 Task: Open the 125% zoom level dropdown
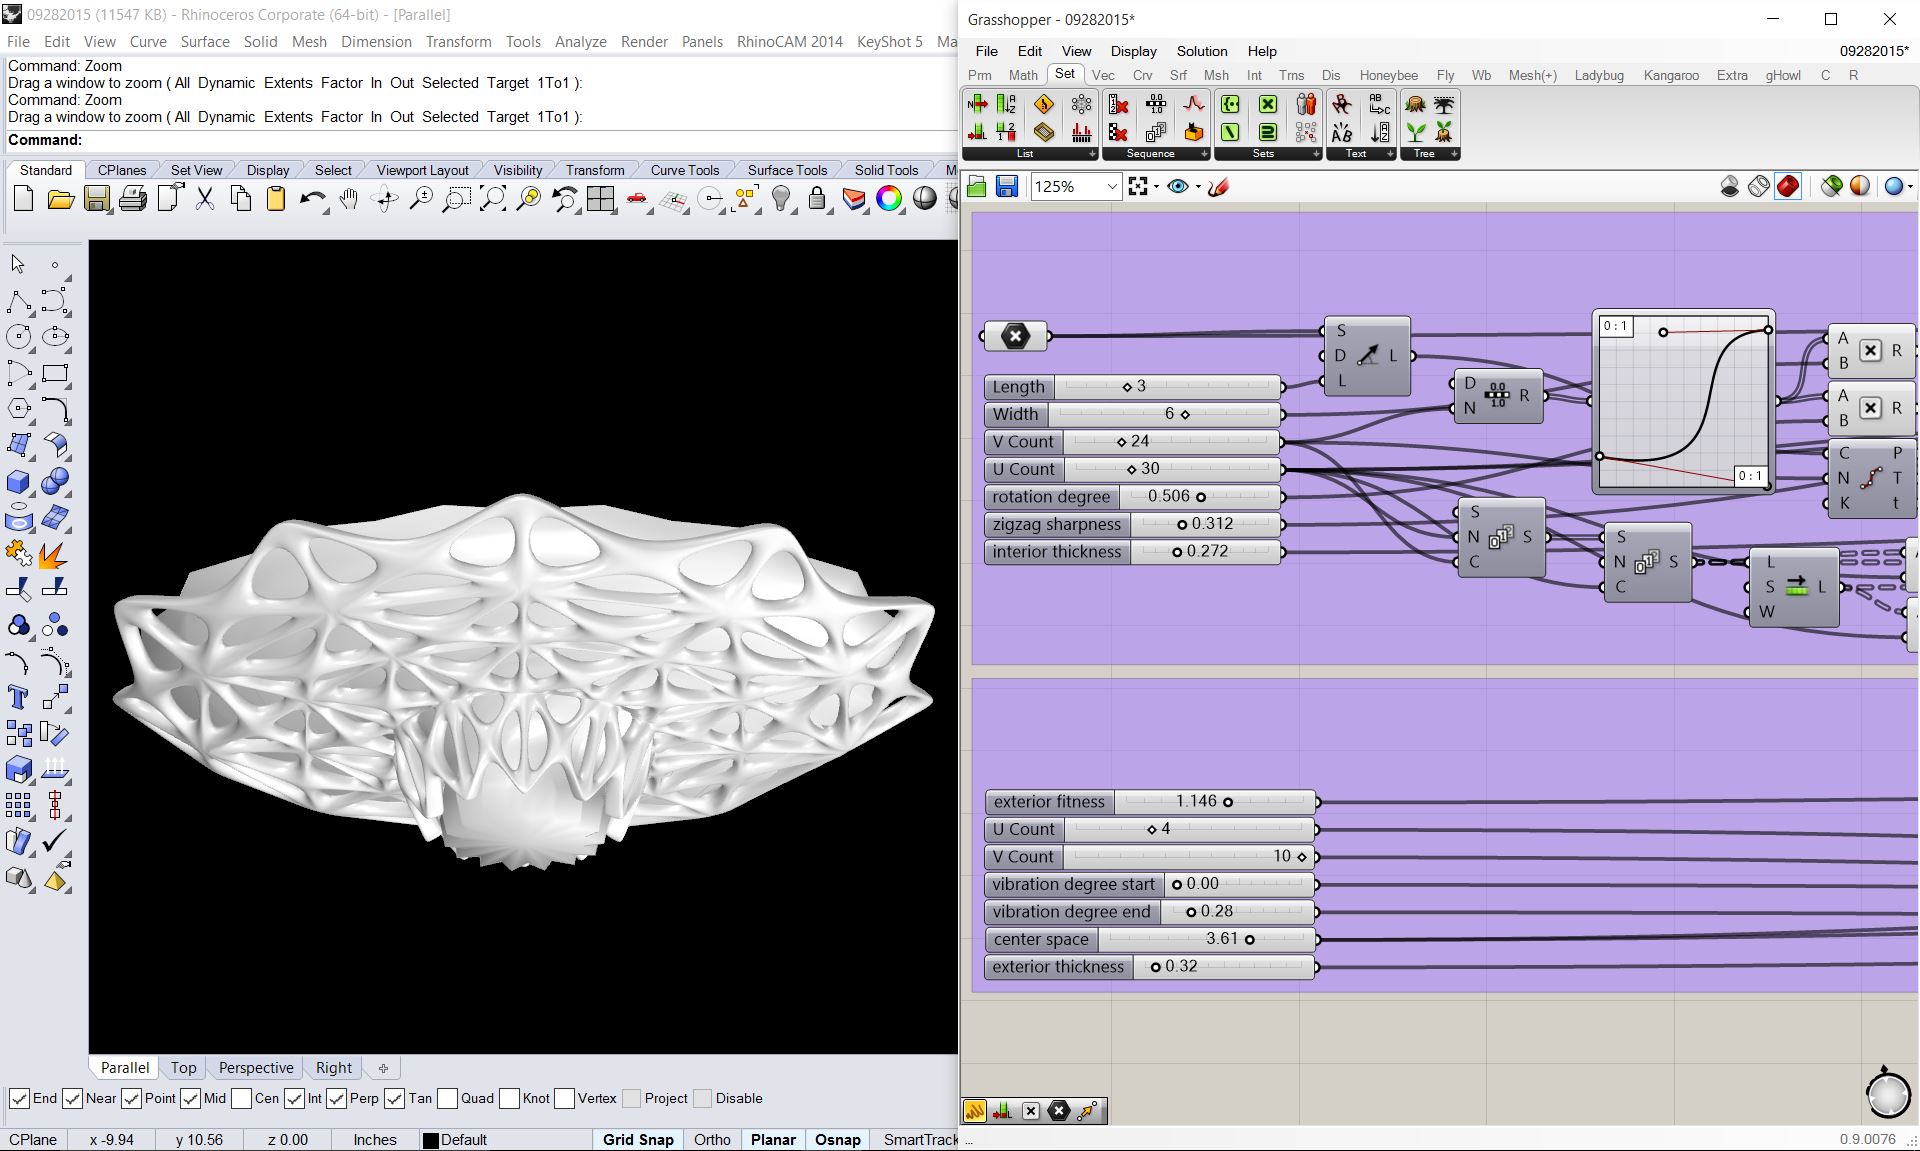click(x=1111, y=186)
